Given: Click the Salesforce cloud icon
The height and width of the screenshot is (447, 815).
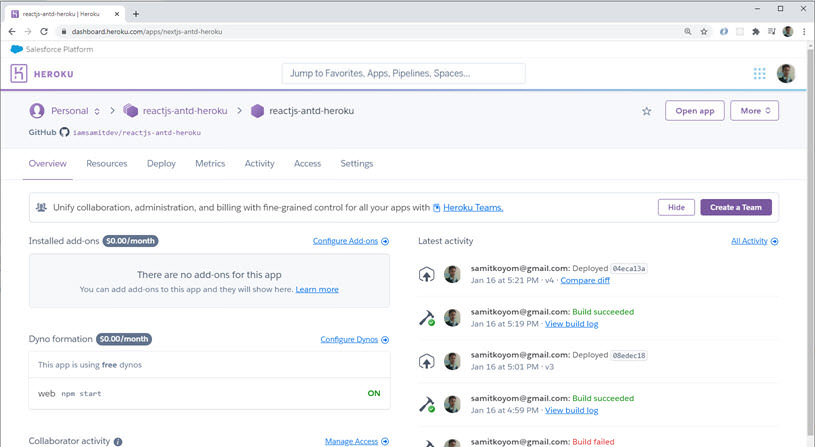Looking at the screenshot, I should tap(17, 49).
